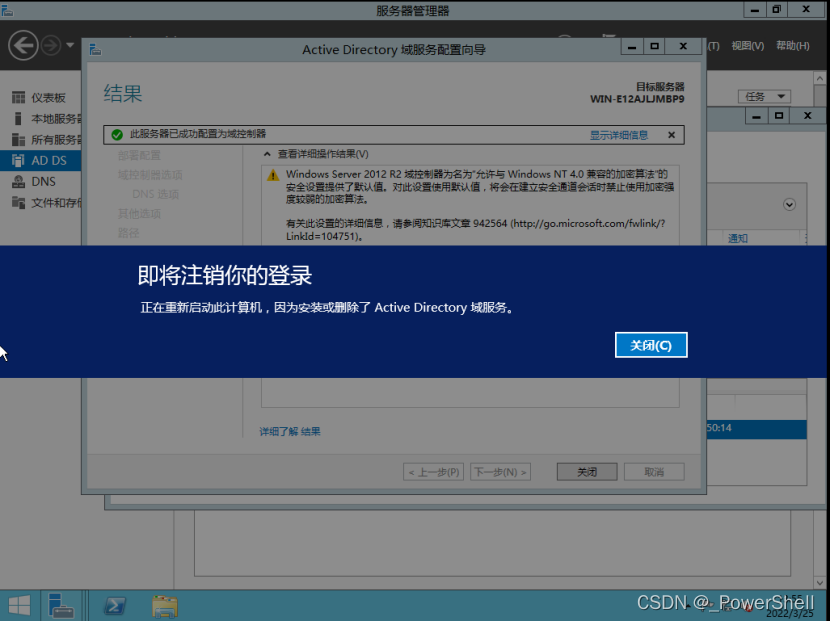Click the Windows Start button

20,606
